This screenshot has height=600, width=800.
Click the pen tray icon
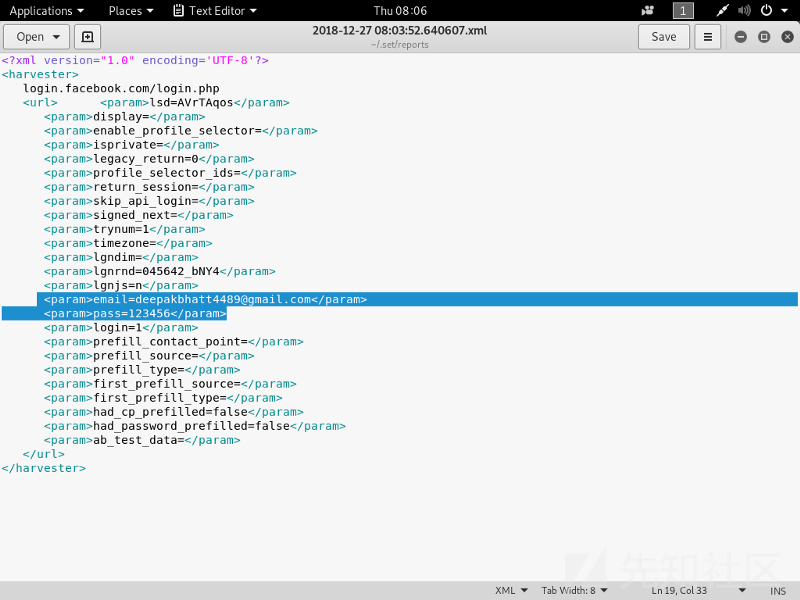(722, 11)
